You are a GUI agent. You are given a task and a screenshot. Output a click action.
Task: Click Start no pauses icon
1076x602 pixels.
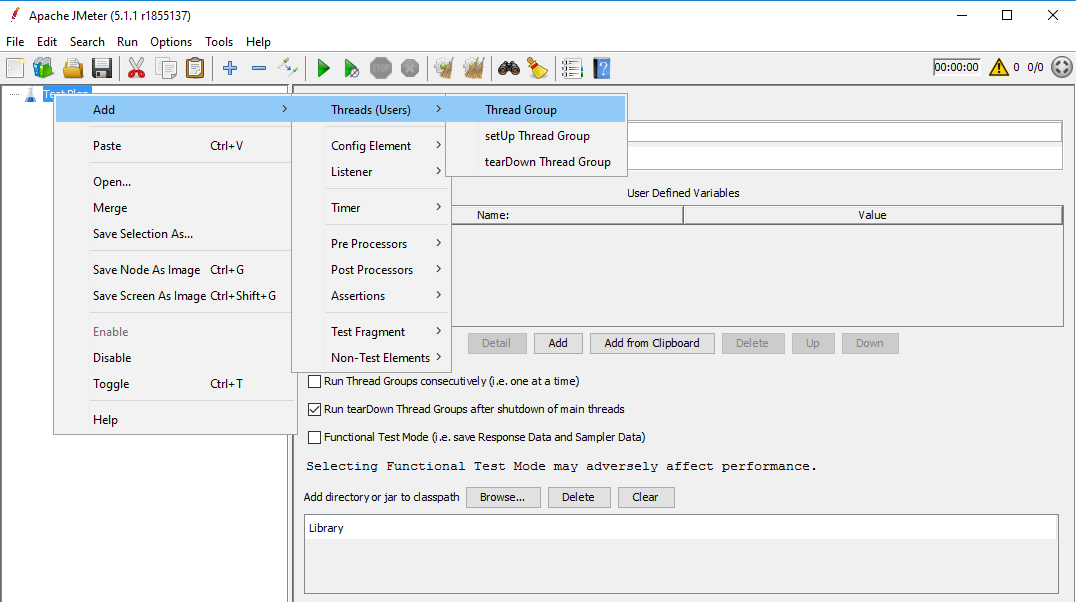351,68
